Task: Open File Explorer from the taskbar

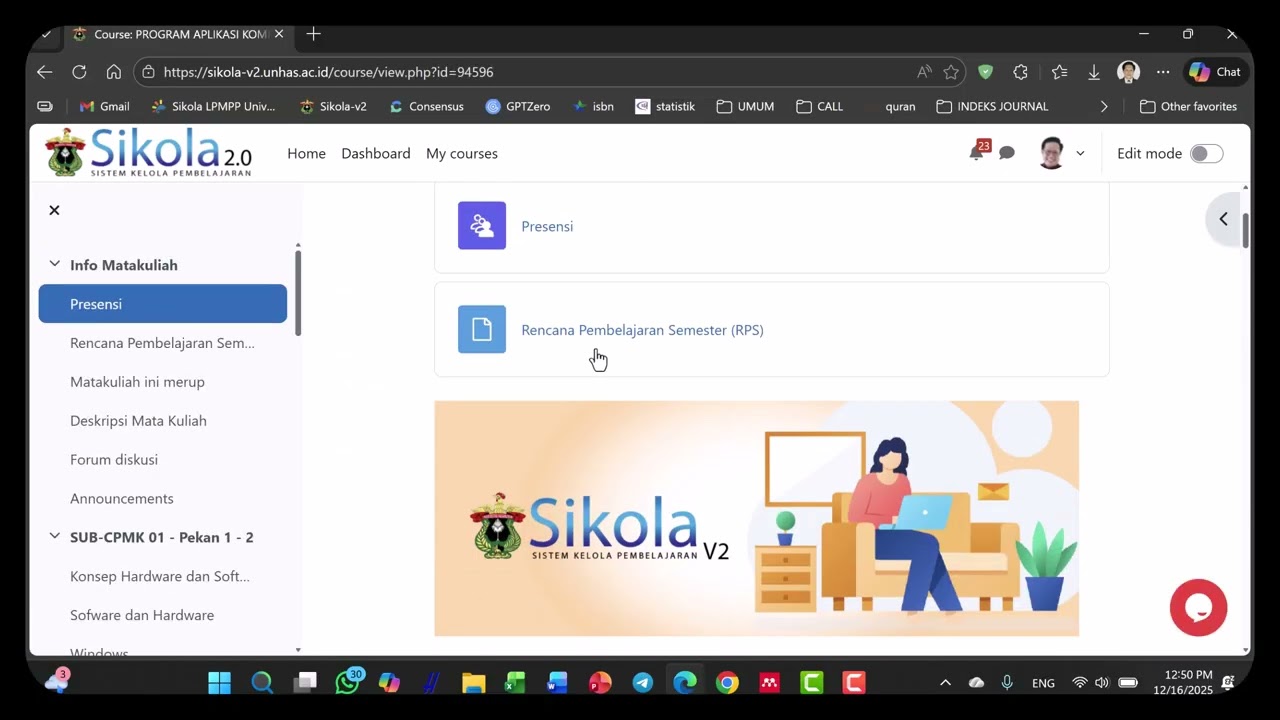Action: coord(473,683)
